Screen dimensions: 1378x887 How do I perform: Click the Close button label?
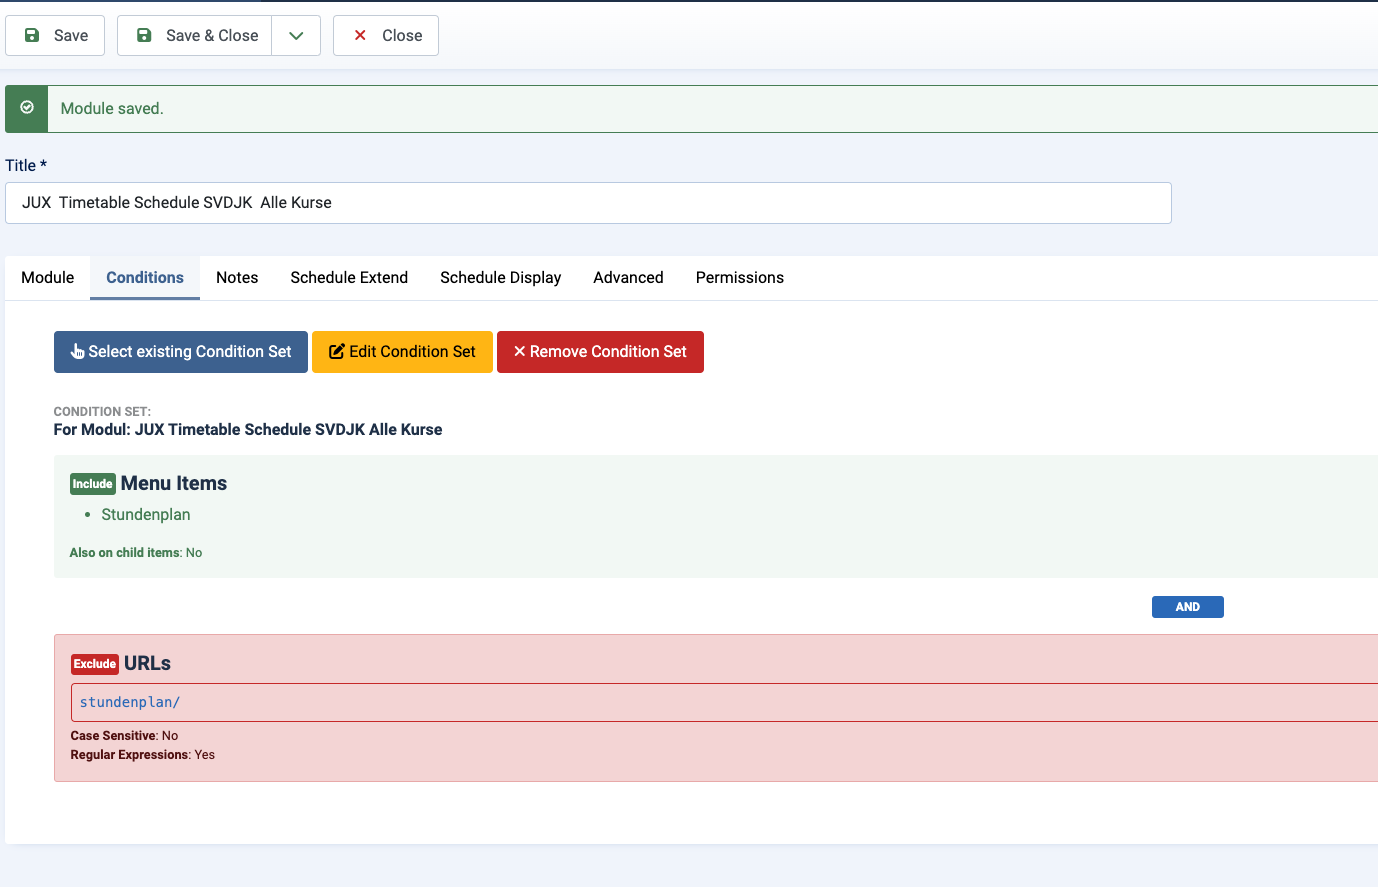click(x=402, y=35)
